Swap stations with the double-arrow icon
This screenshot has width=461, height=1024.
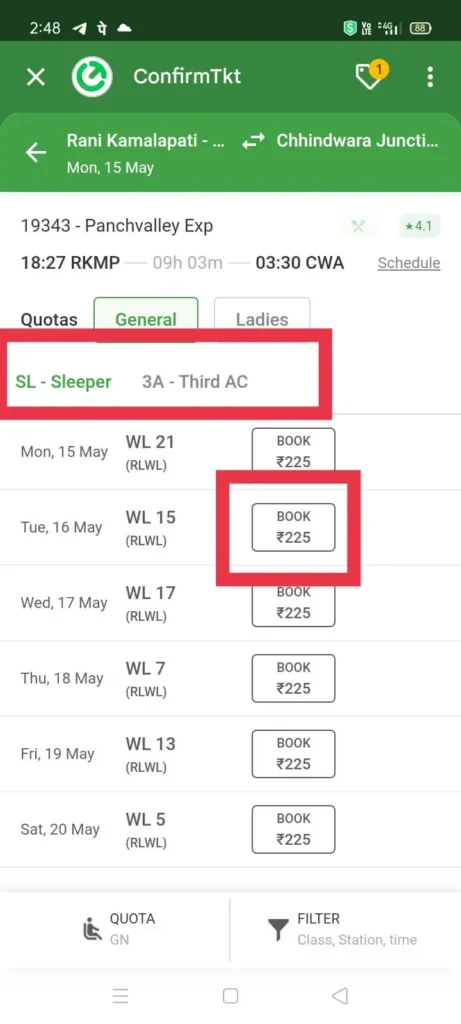[x=251, y=142]
